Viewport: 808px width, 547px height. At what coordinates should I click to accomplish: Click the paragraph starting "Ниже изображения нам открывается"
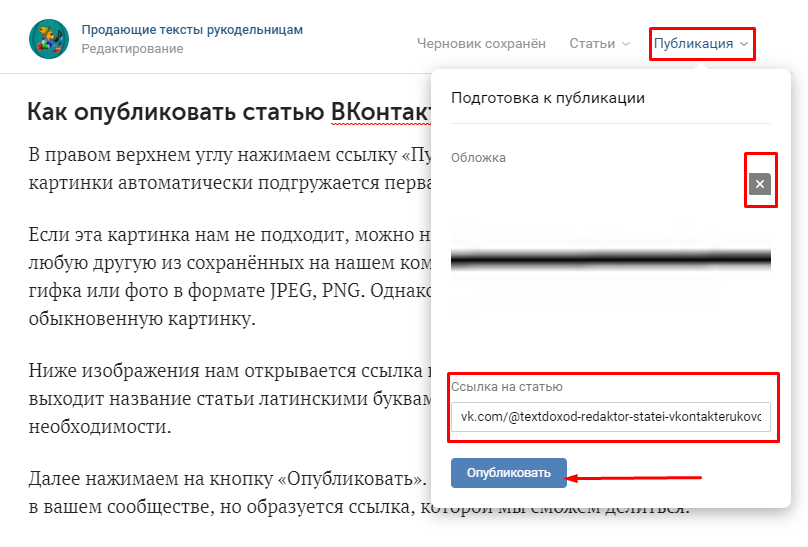click(x=229, y=398)
